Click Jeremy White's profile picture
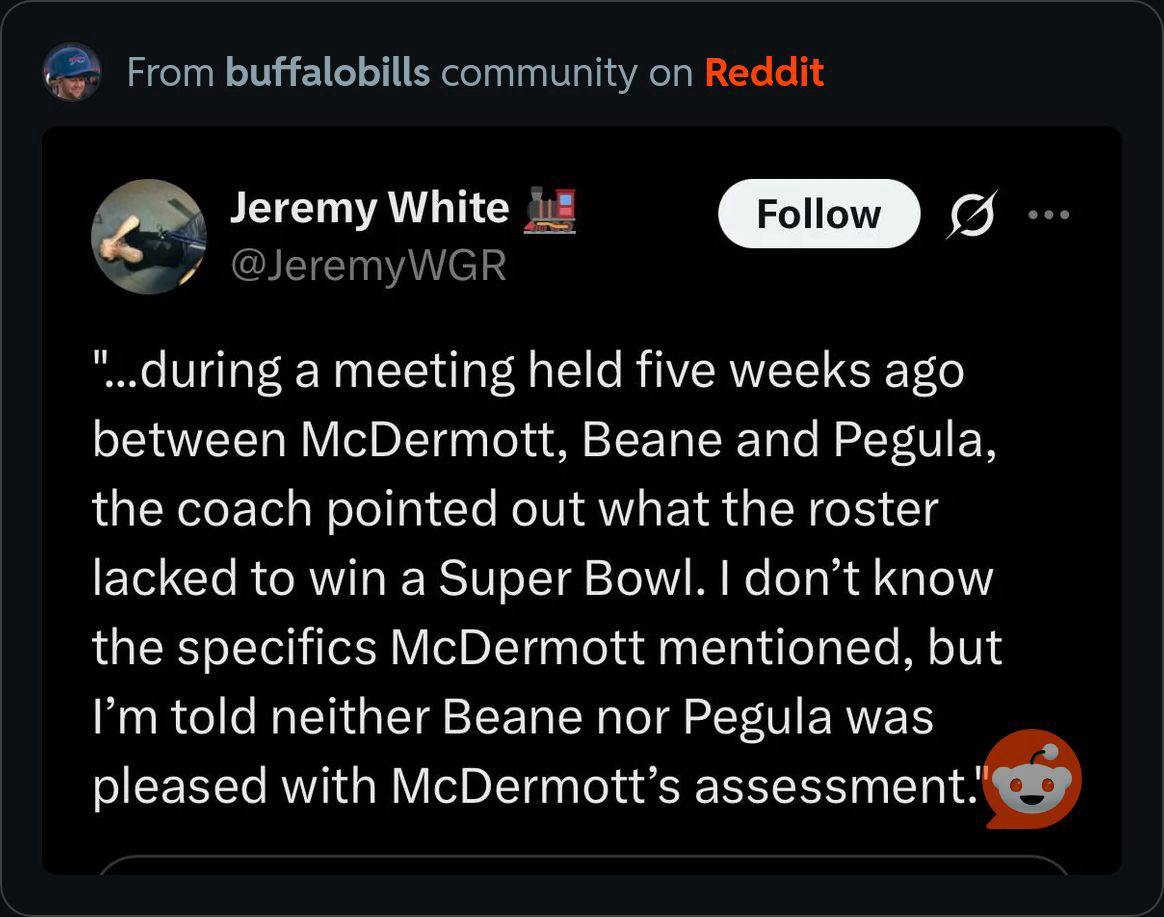Image resolution: width=1164 pixels, height=917 pixels. pyautogui.click(x=148, y=237)
